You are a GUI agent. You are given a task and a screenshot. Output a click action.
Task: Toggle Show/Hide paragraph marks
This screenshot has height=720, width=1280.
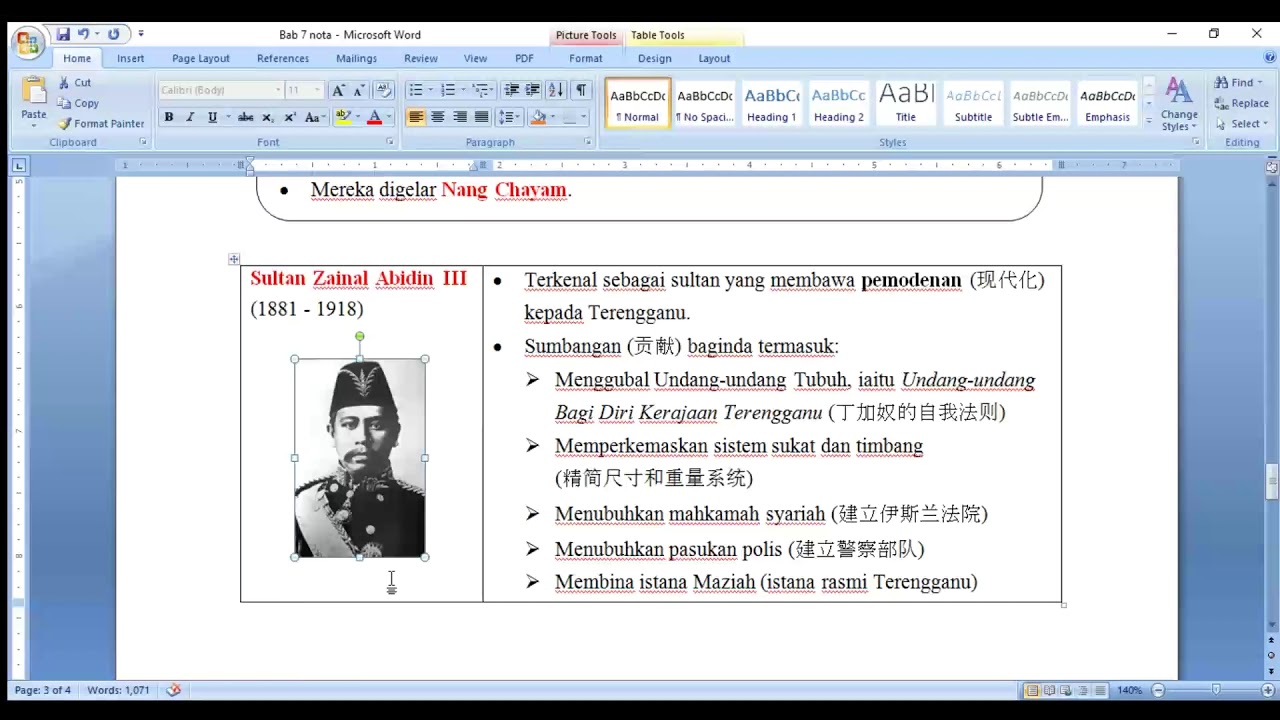pos(581,90)
